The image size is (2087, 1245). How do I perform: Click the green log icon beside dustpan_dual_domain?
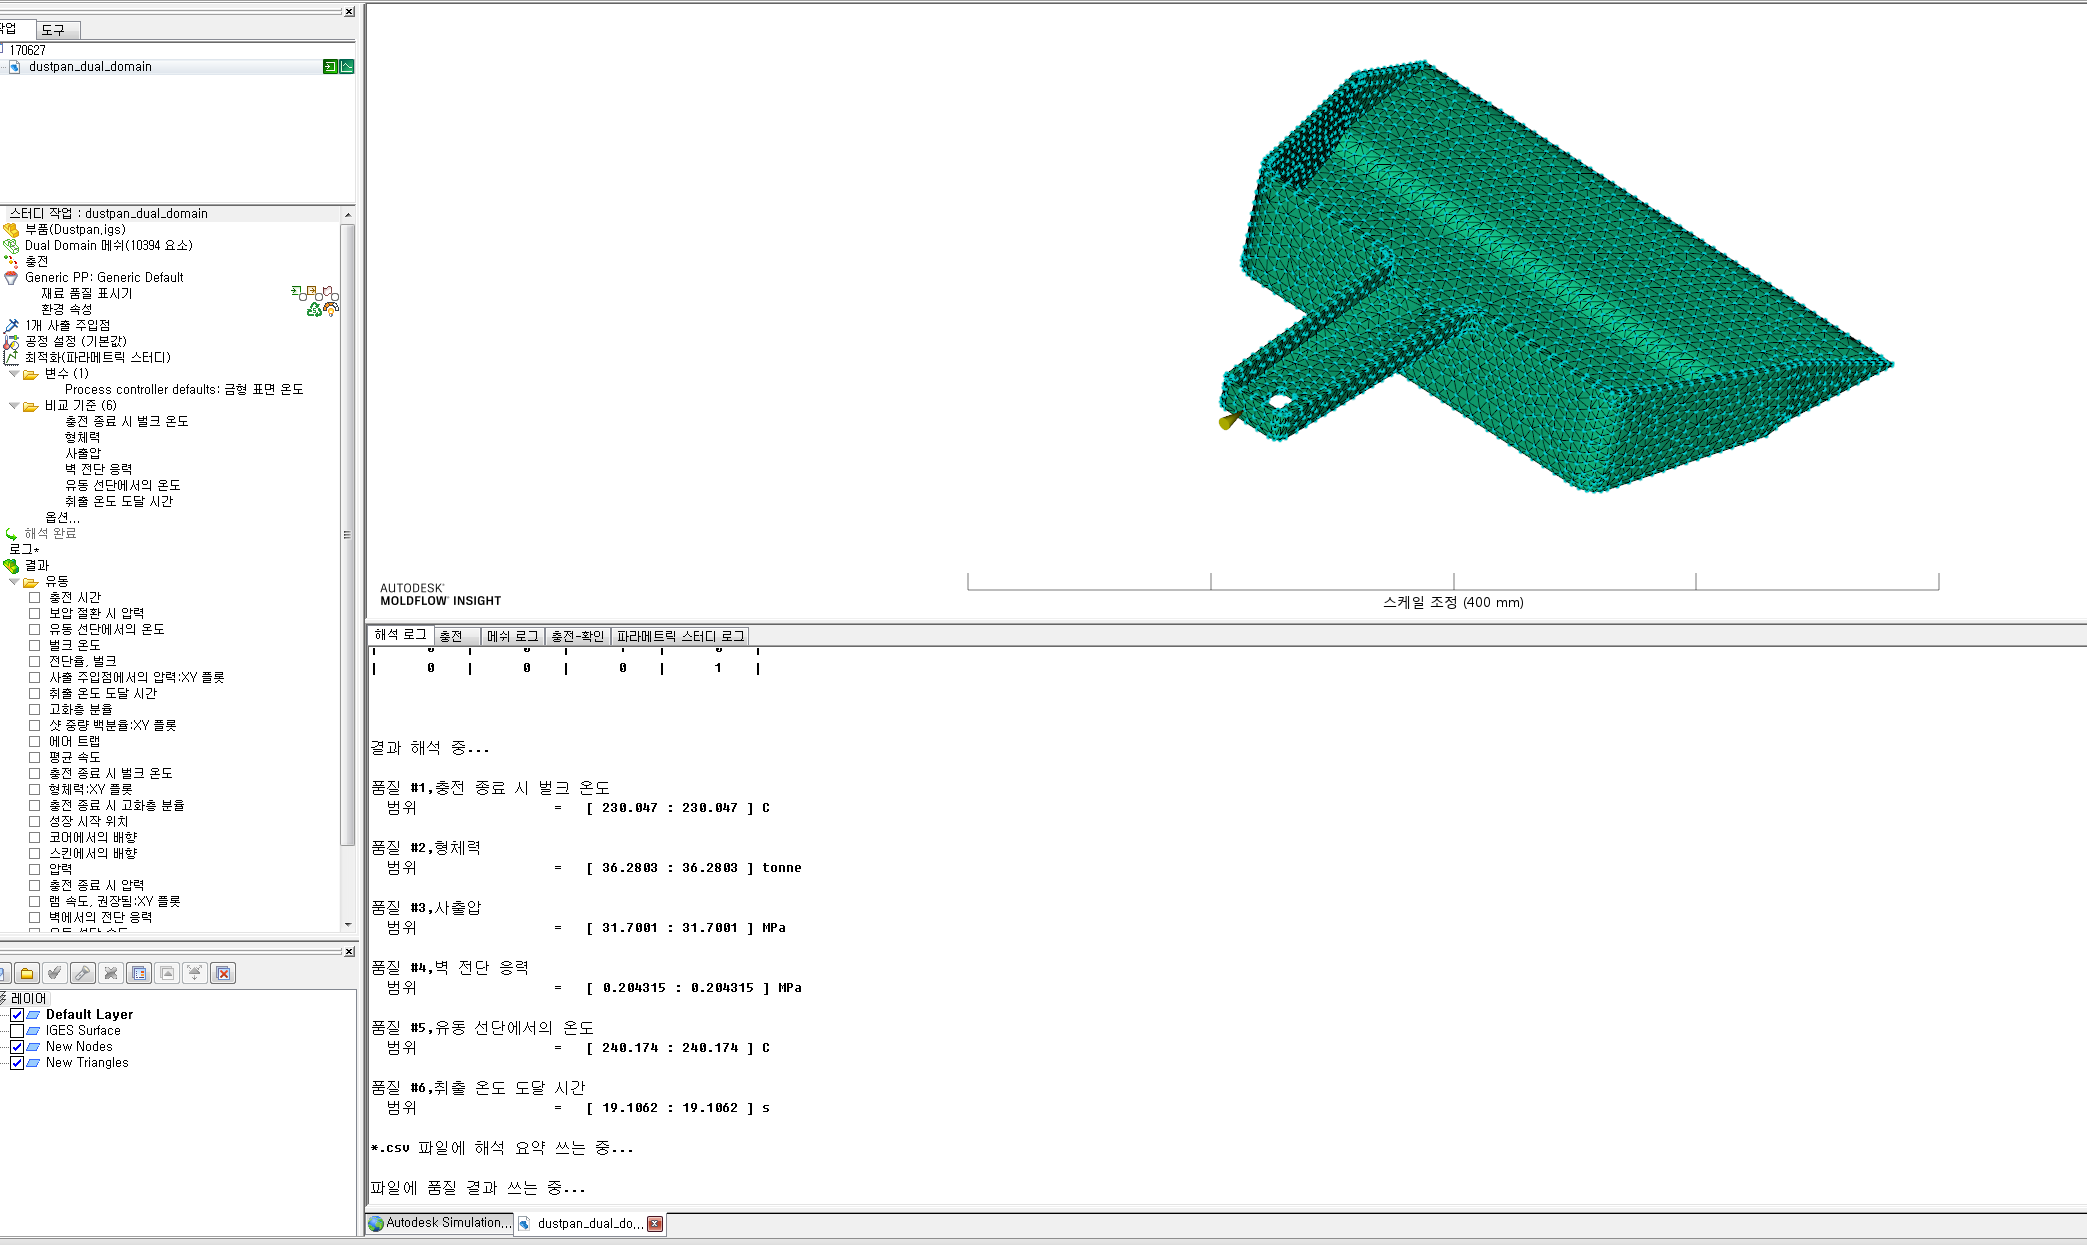(330, 67)
